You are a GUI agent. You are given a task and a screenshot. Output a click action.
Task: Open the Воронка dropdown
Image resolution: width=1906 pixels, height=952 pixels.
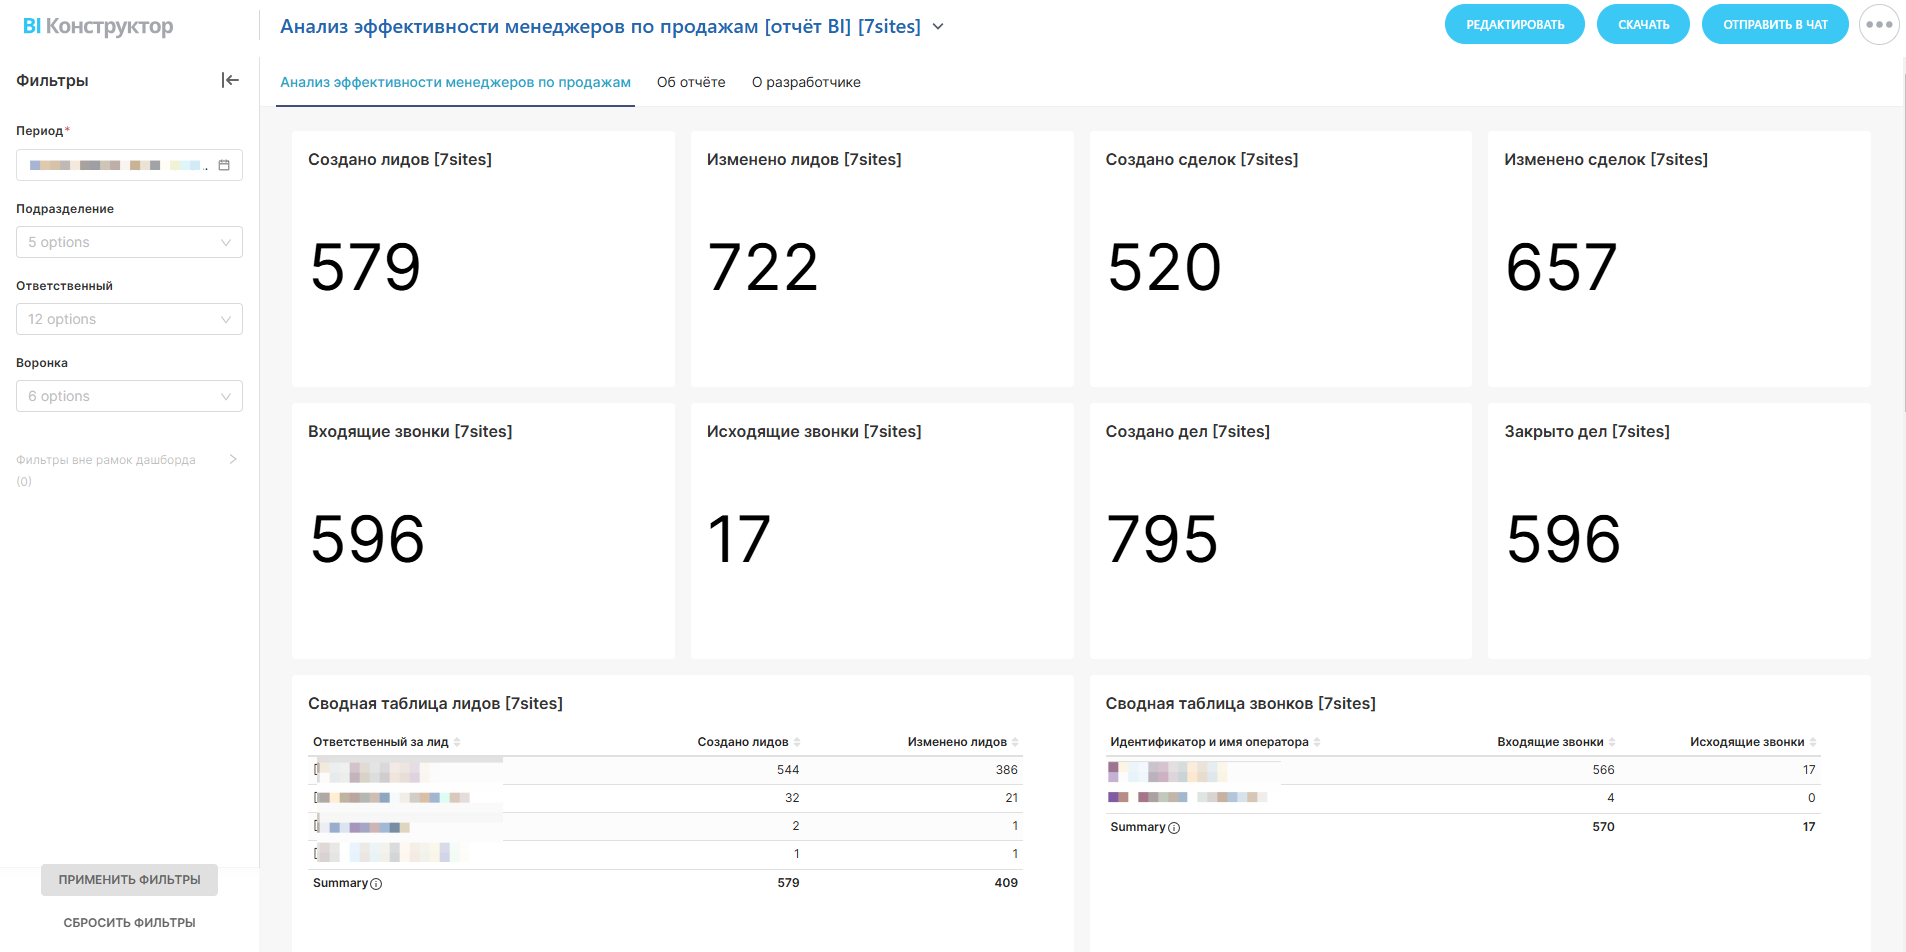point(129,396)
